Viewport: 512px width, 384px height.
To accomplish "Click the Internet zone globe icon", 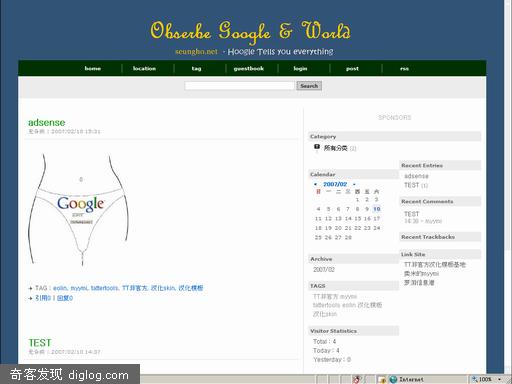I will (393, 379).
